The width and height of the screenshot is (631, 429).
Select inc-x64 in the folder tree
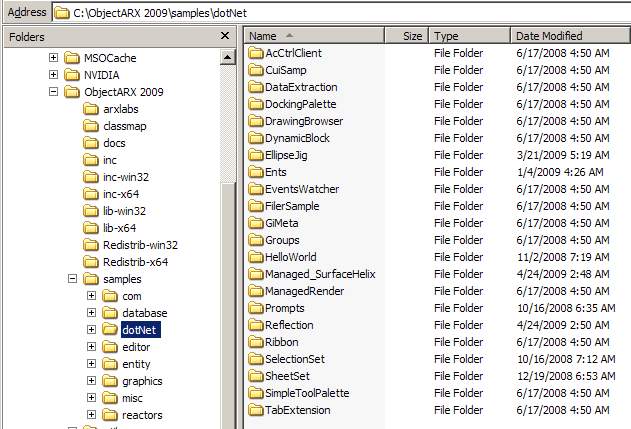click(121, 194)
